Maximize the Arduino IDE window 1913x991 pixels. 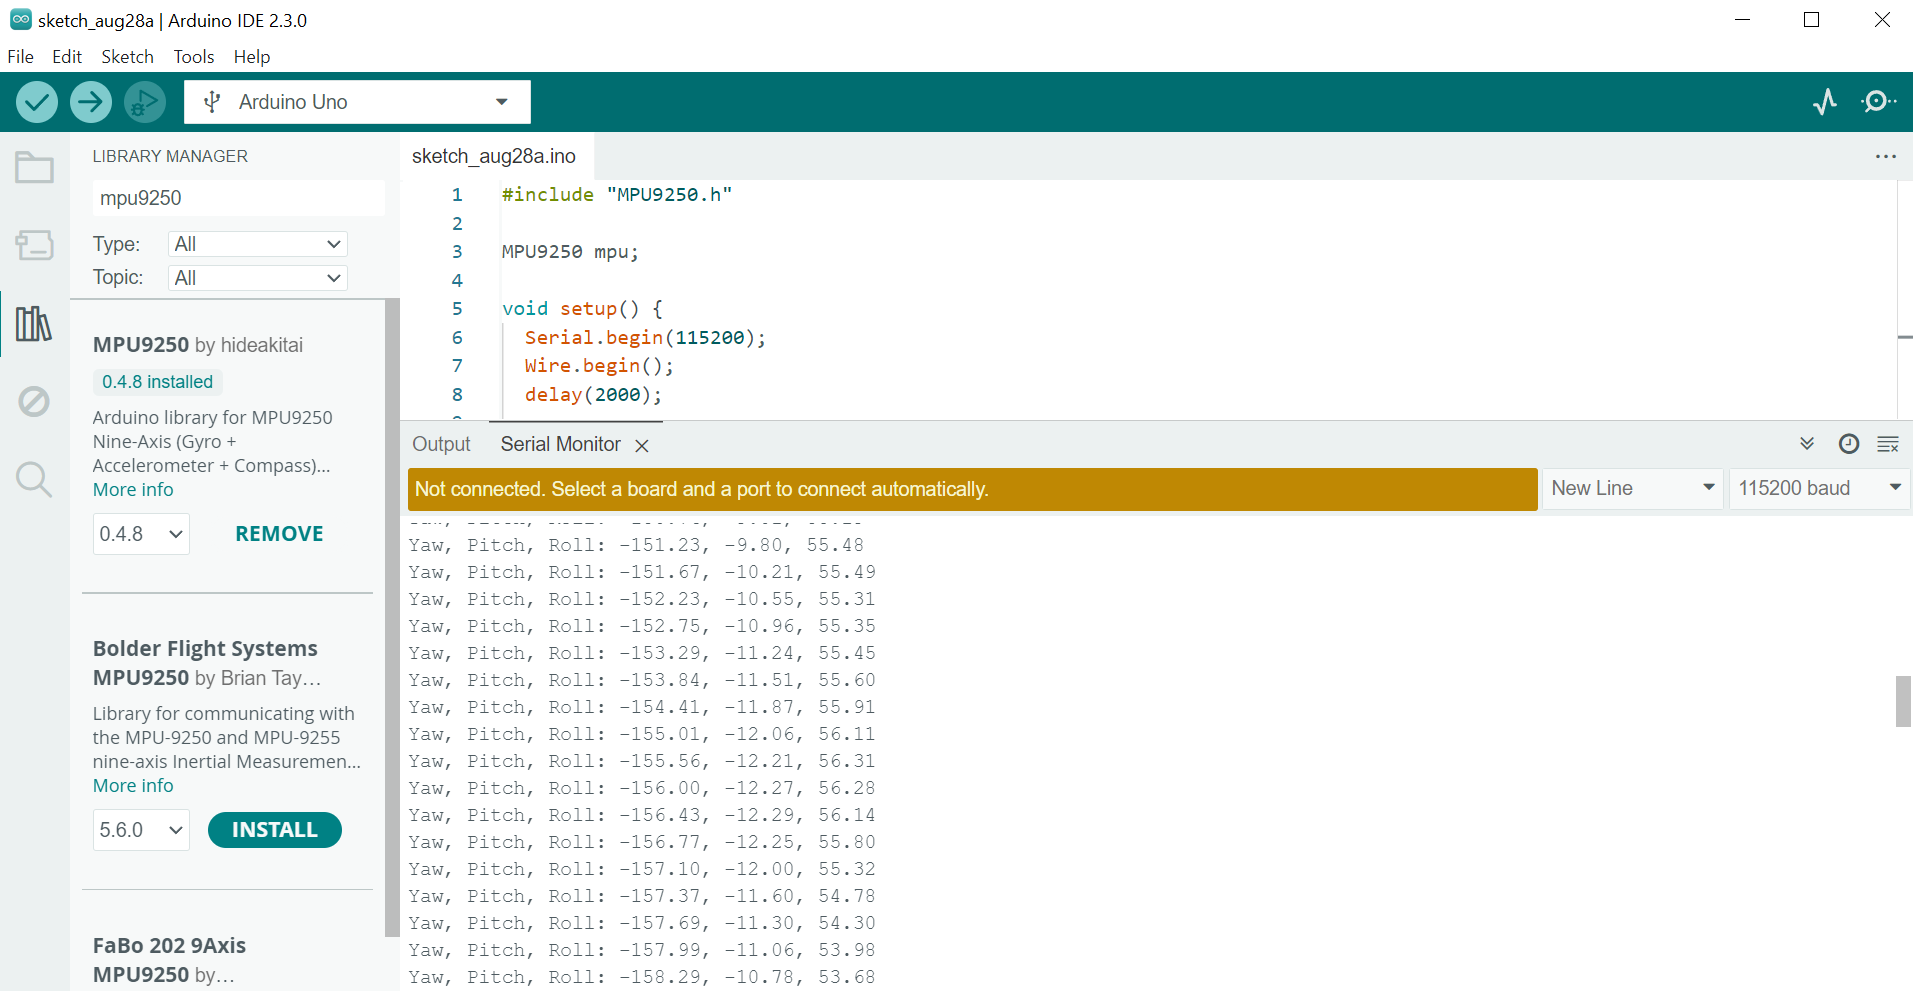pos(1811,20)
